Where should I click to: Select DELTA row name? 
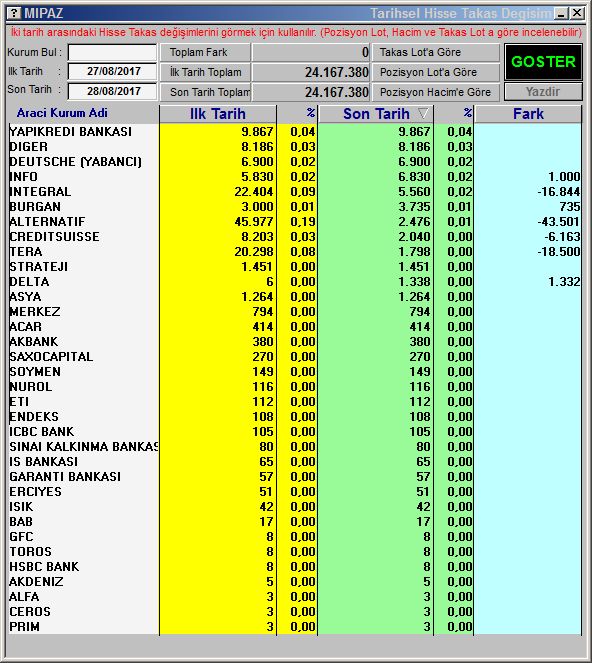(x=29, y=282)
